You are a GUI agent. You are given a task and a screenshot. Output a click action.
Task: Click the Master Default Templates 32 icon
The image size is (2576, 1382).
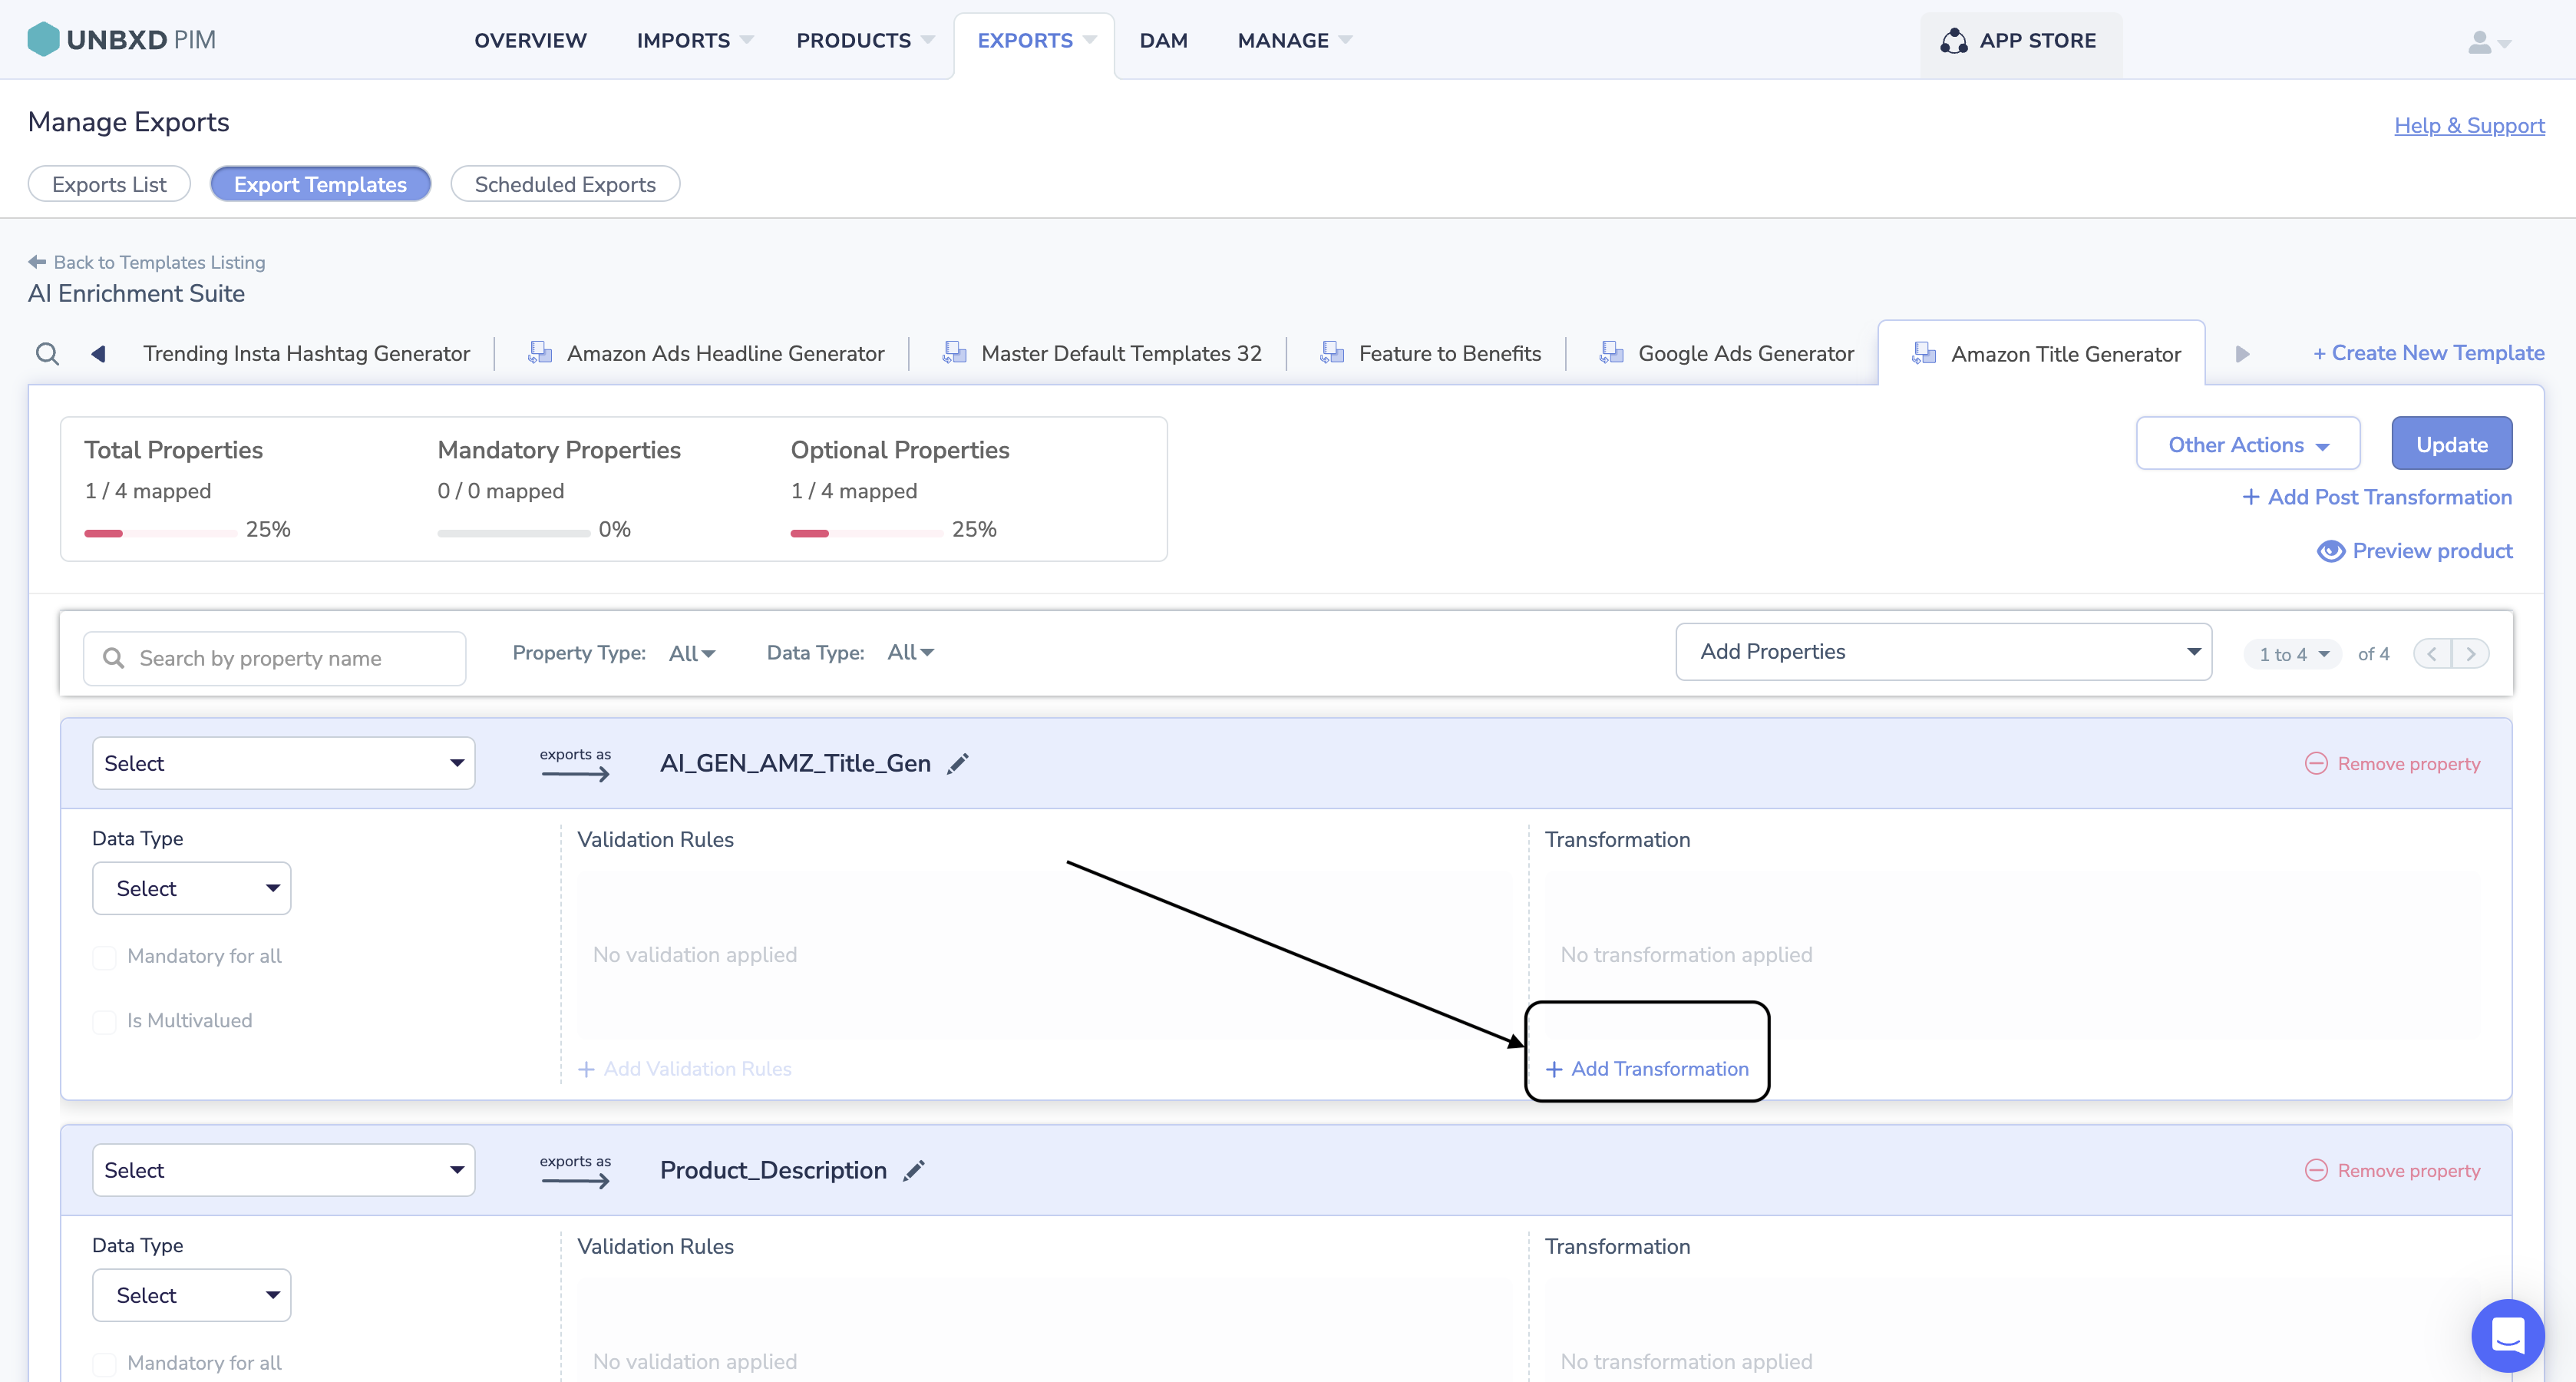click(x=955, y=353)
